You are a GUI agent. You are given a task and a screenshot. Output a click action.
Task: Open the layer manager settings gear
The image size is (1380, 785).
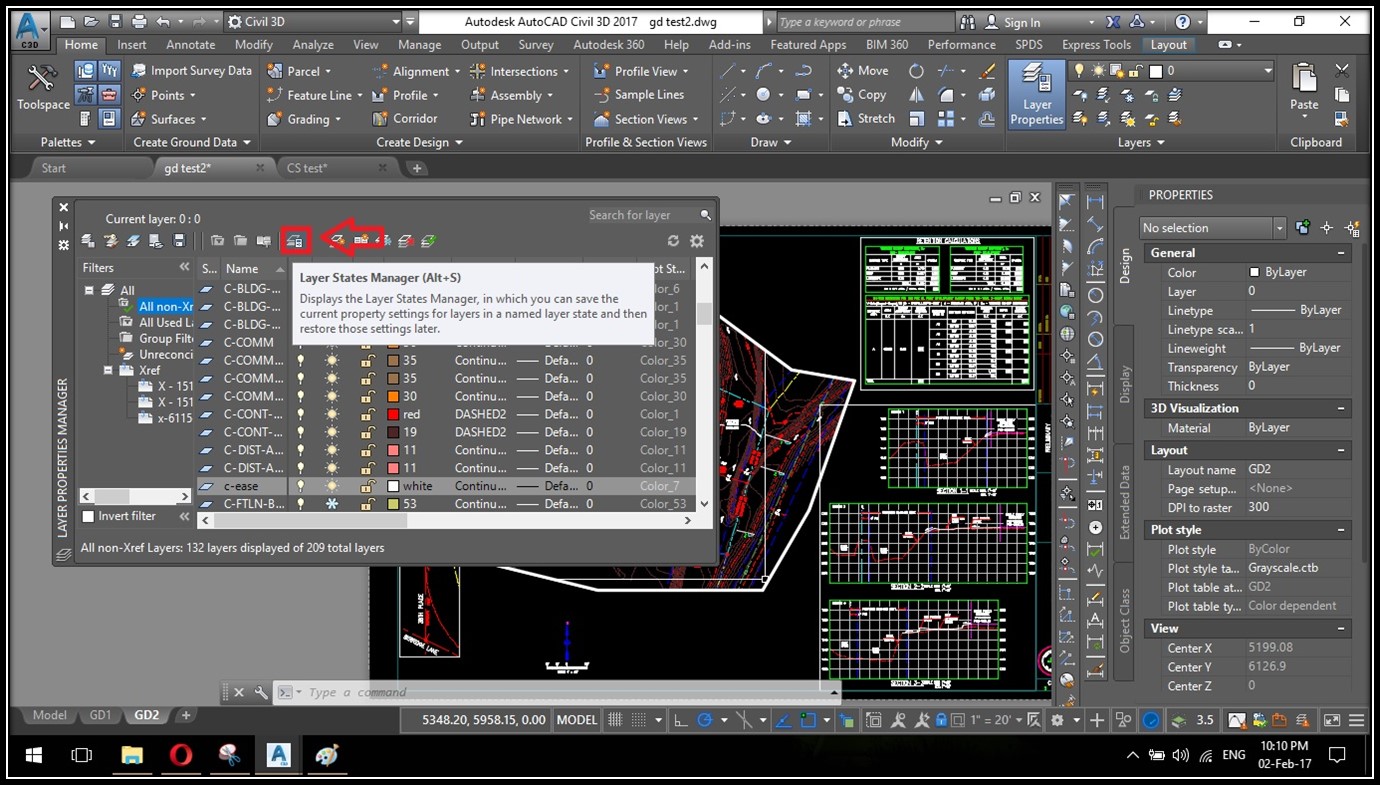coord(697,241)
